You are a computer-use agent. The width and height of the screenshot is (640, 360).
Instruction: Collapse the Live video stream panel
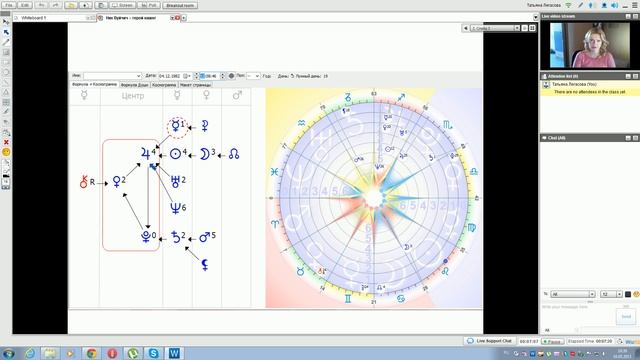click(x=628, y=16)
